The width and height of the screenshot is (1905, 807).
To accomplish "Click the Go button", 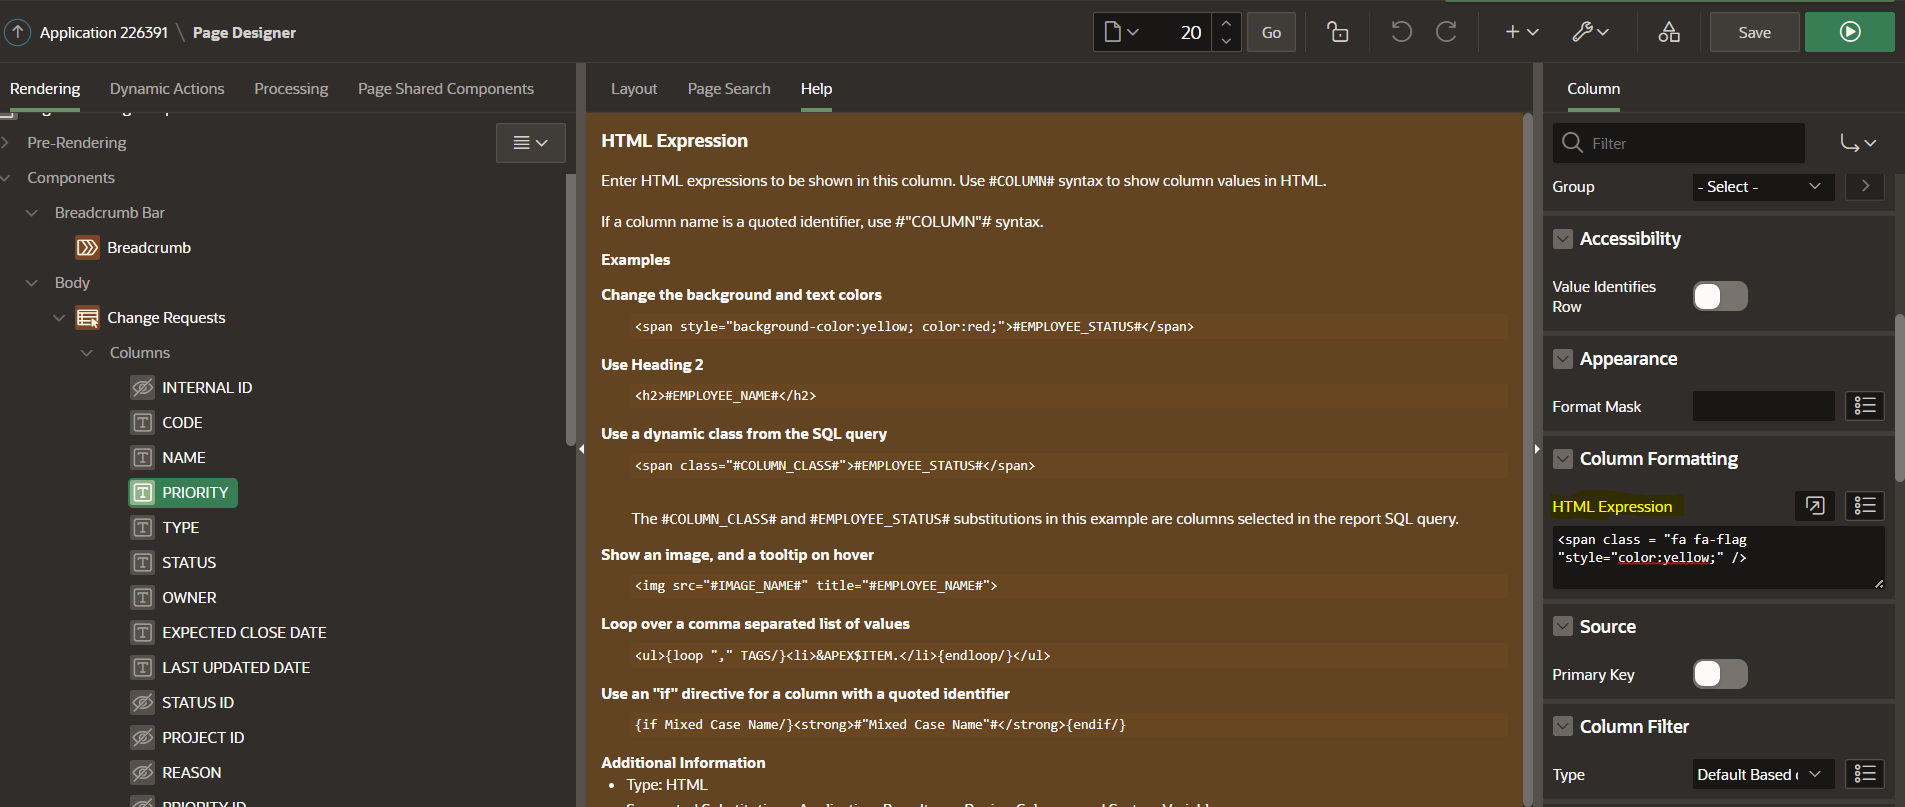I will coord(1271,32).
